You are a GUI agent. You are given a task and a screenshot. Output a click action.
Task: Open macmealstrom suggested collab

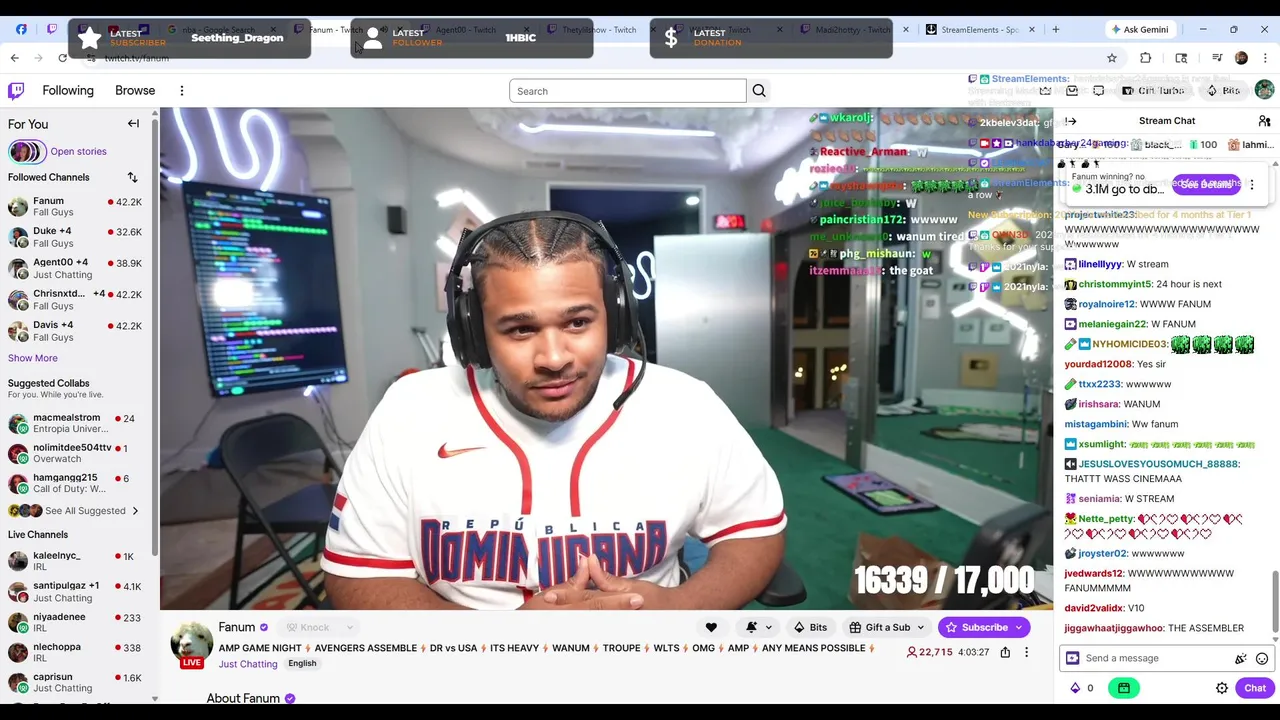76,423
